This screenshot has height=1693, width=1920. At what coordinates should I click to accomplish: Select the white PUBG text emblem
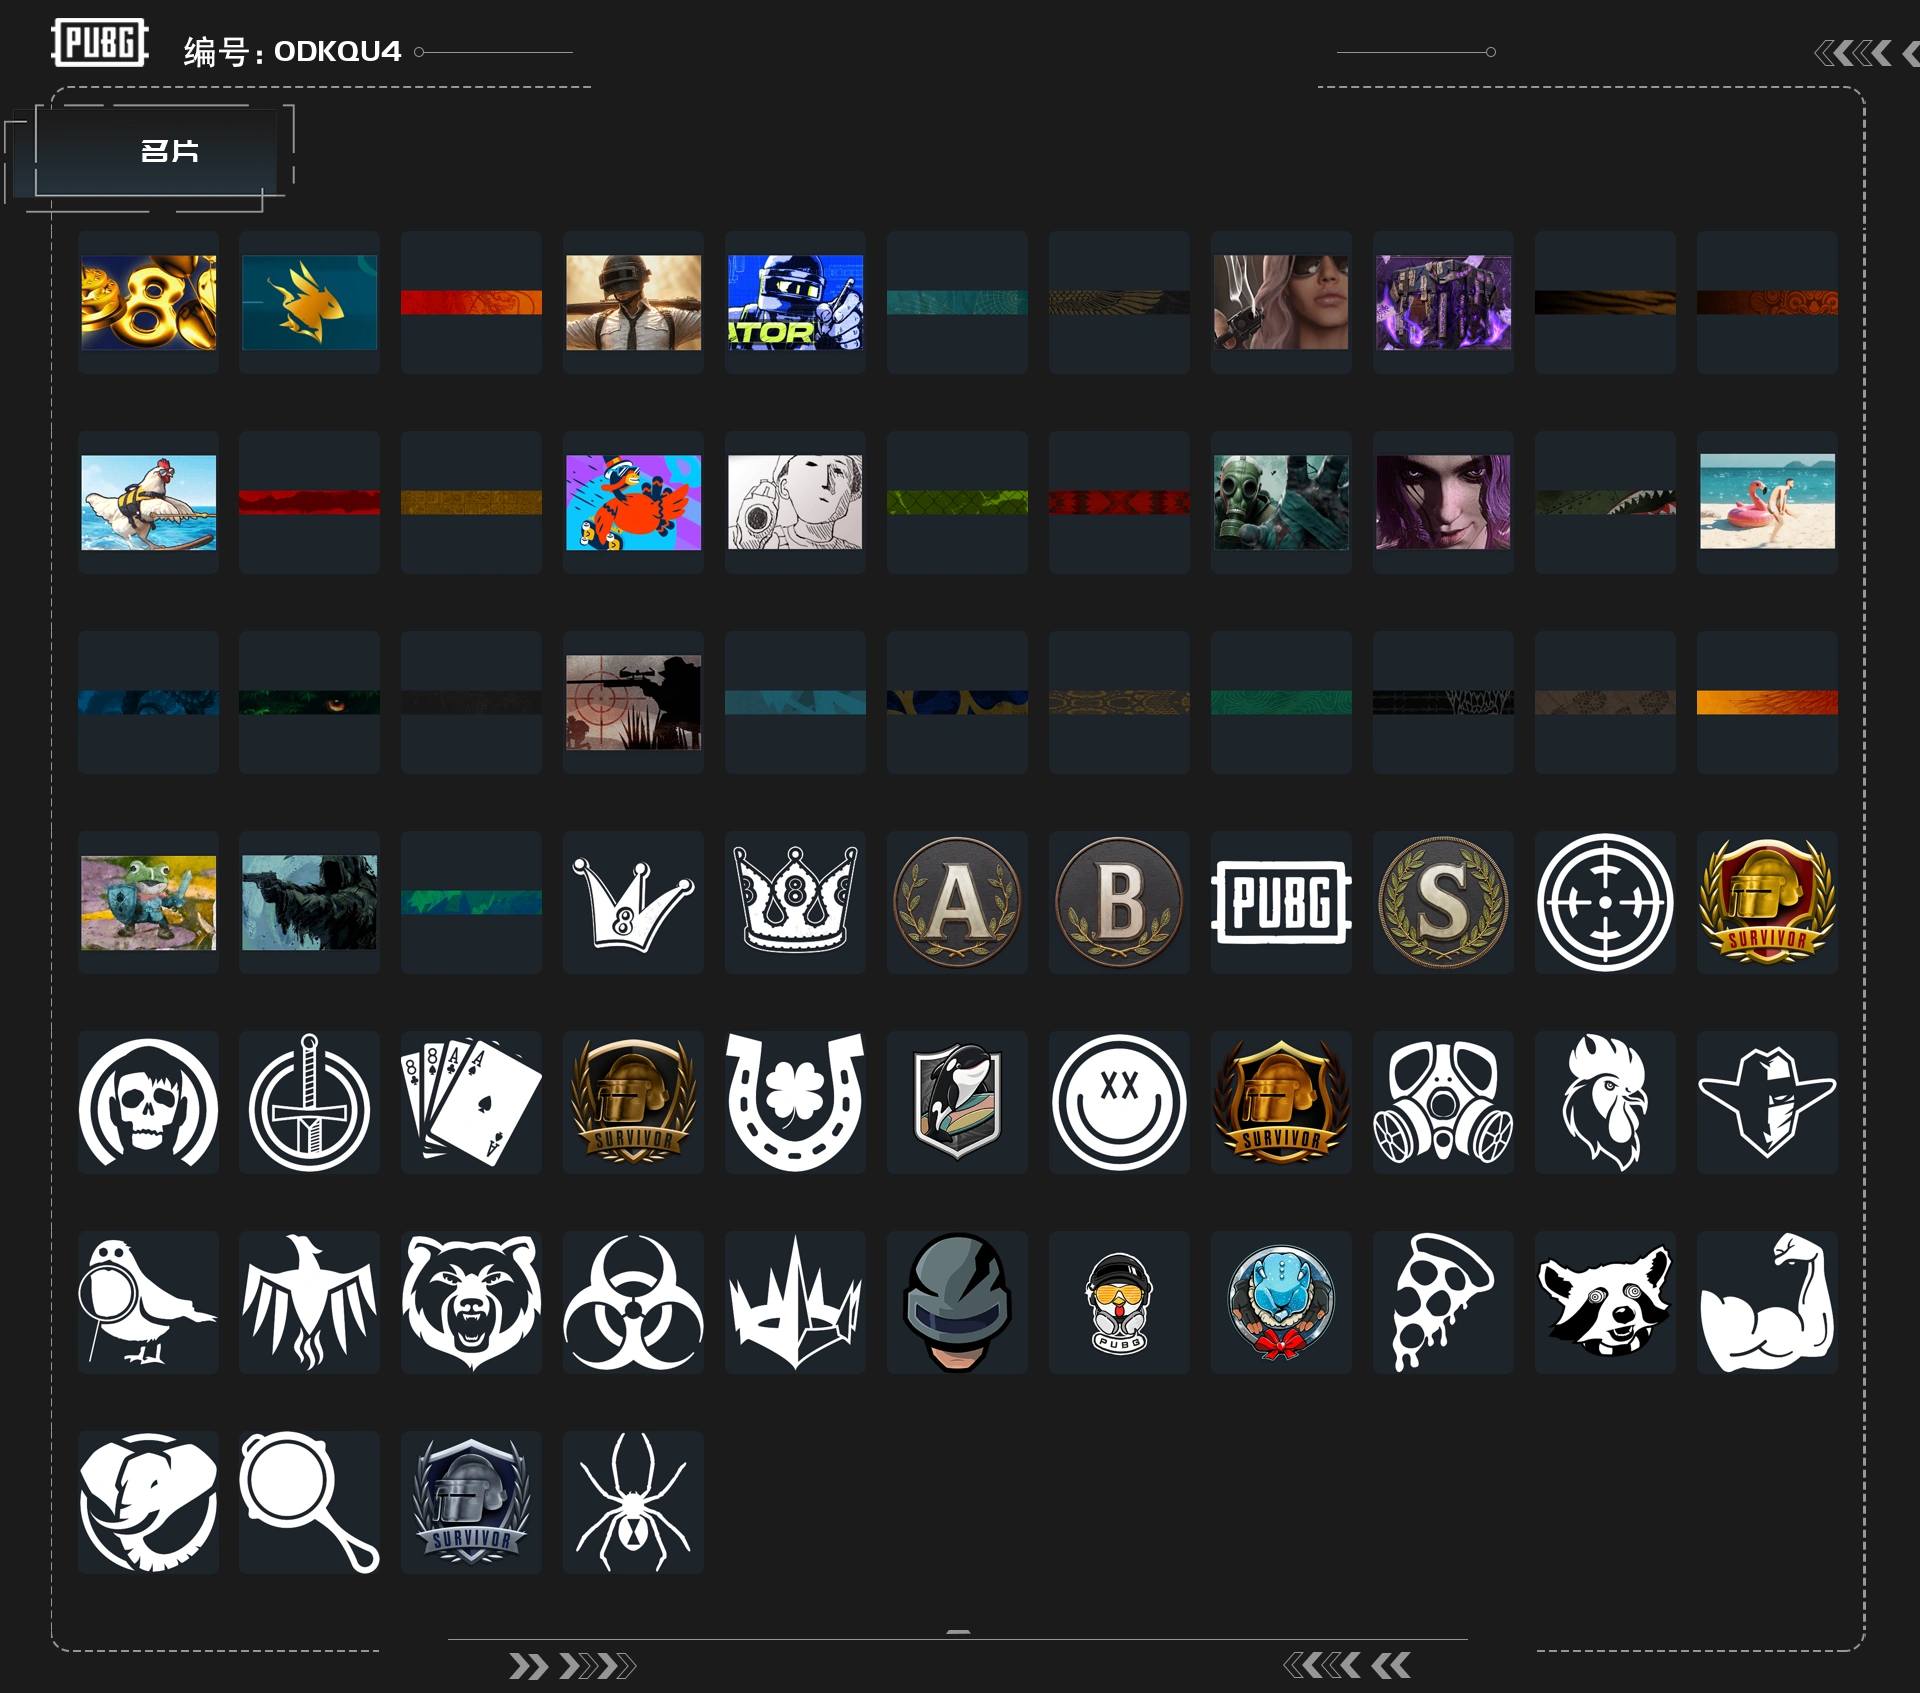[x=1281, y=902]
